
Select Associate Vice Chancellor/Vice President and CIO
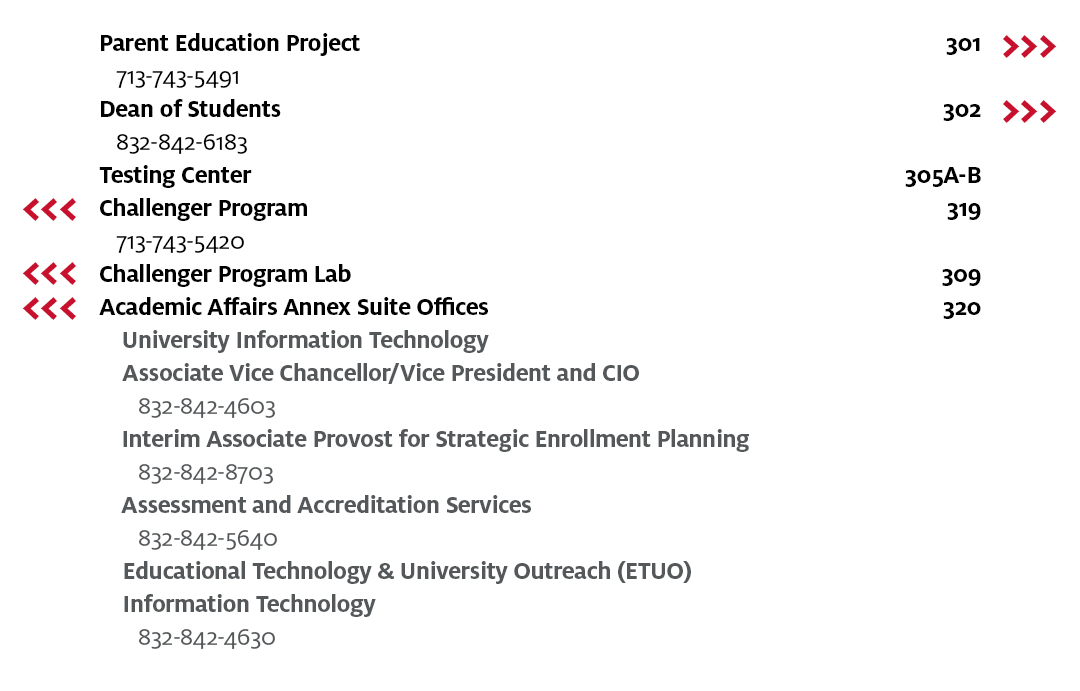tap(380, 373)
